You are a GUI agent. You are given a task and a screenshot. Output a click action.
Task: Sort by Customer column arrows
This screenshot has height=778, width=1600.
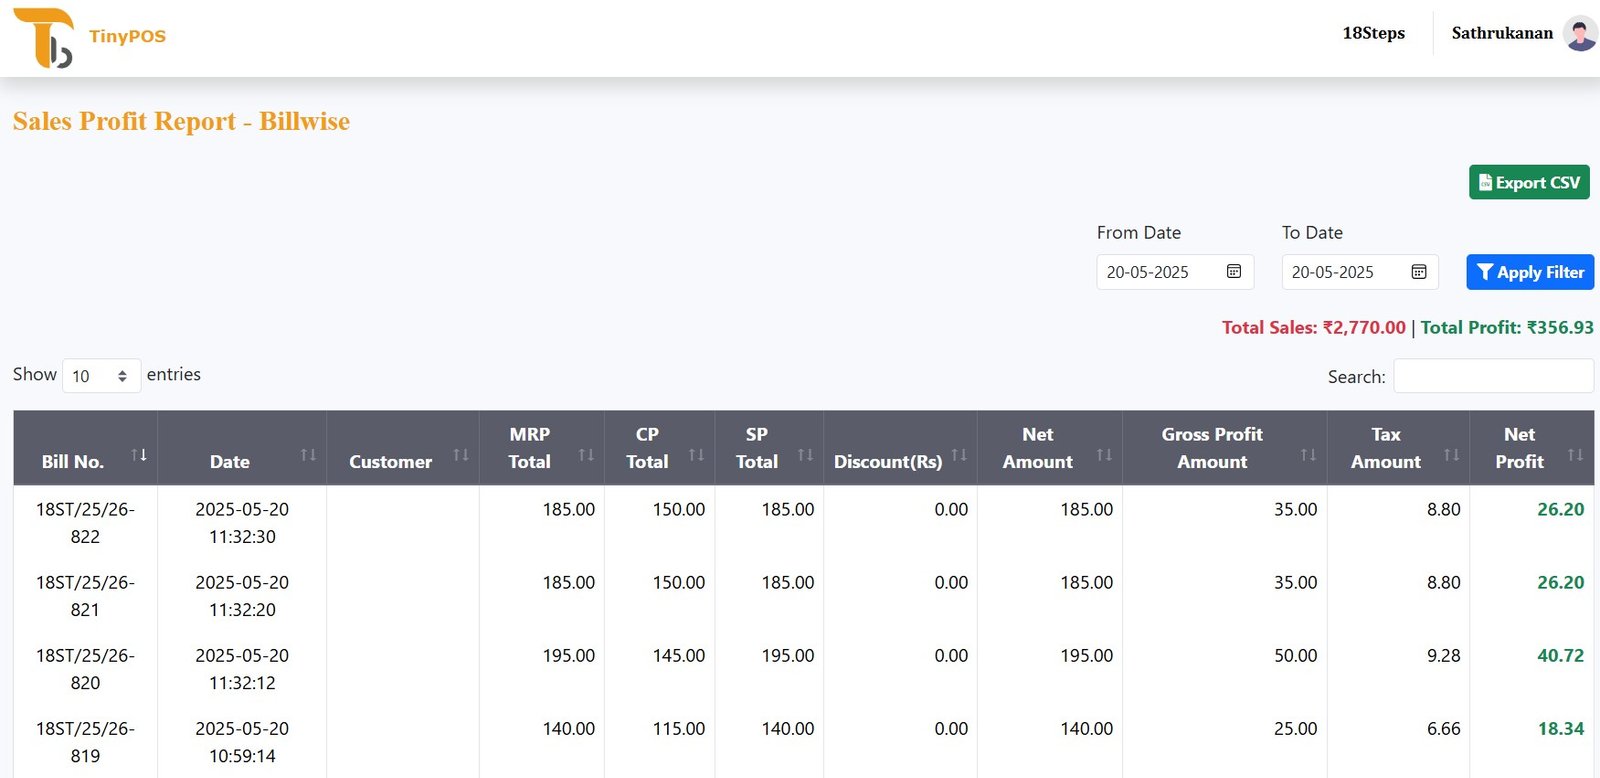(461, 455)
